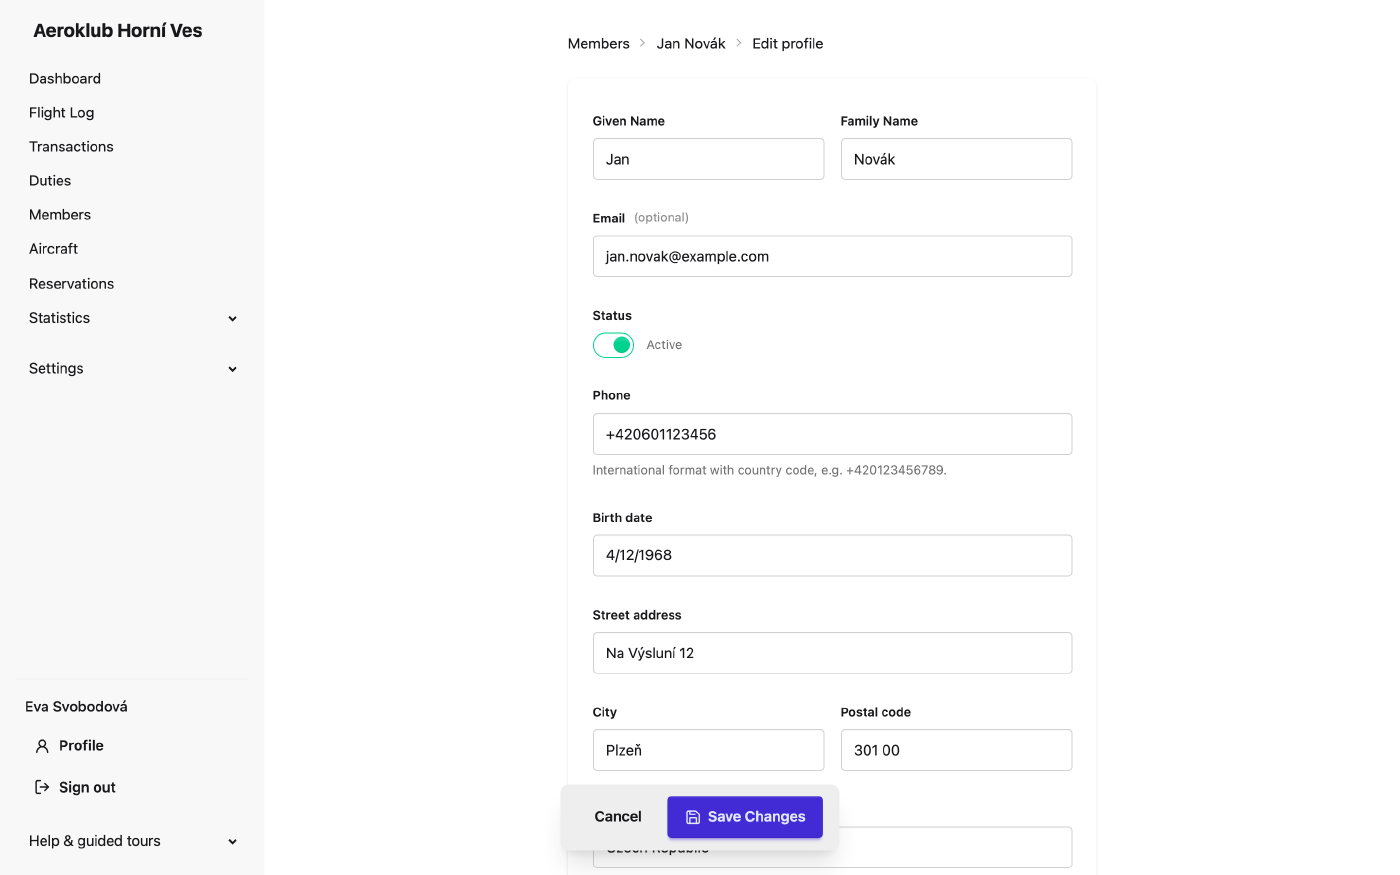Click the phone format hint text
The width and height of the screenshot is (1400, 875).
click(x=769, y=470)
